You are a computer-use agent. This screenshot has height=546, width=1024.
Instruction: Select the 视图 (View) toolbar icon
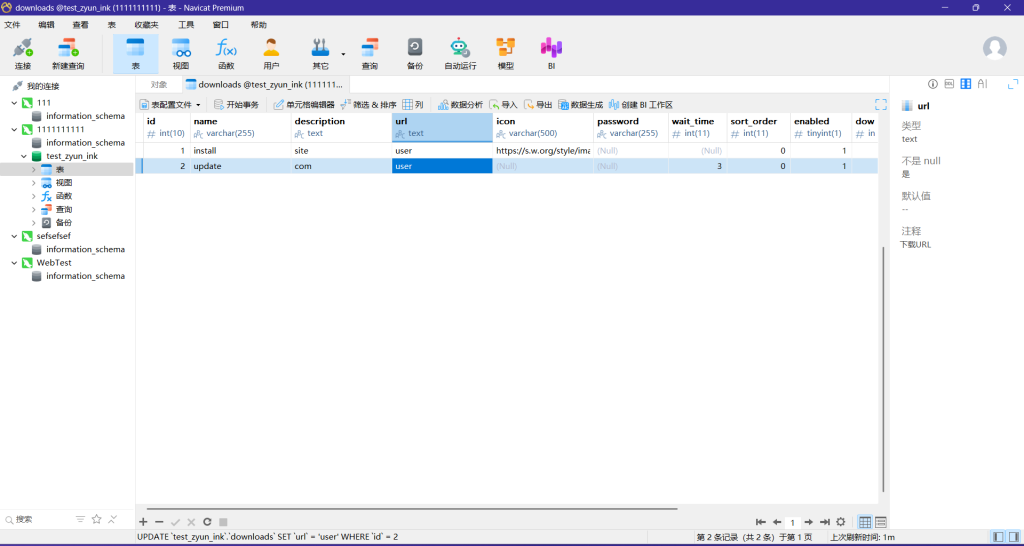click(x=181, y=53)
